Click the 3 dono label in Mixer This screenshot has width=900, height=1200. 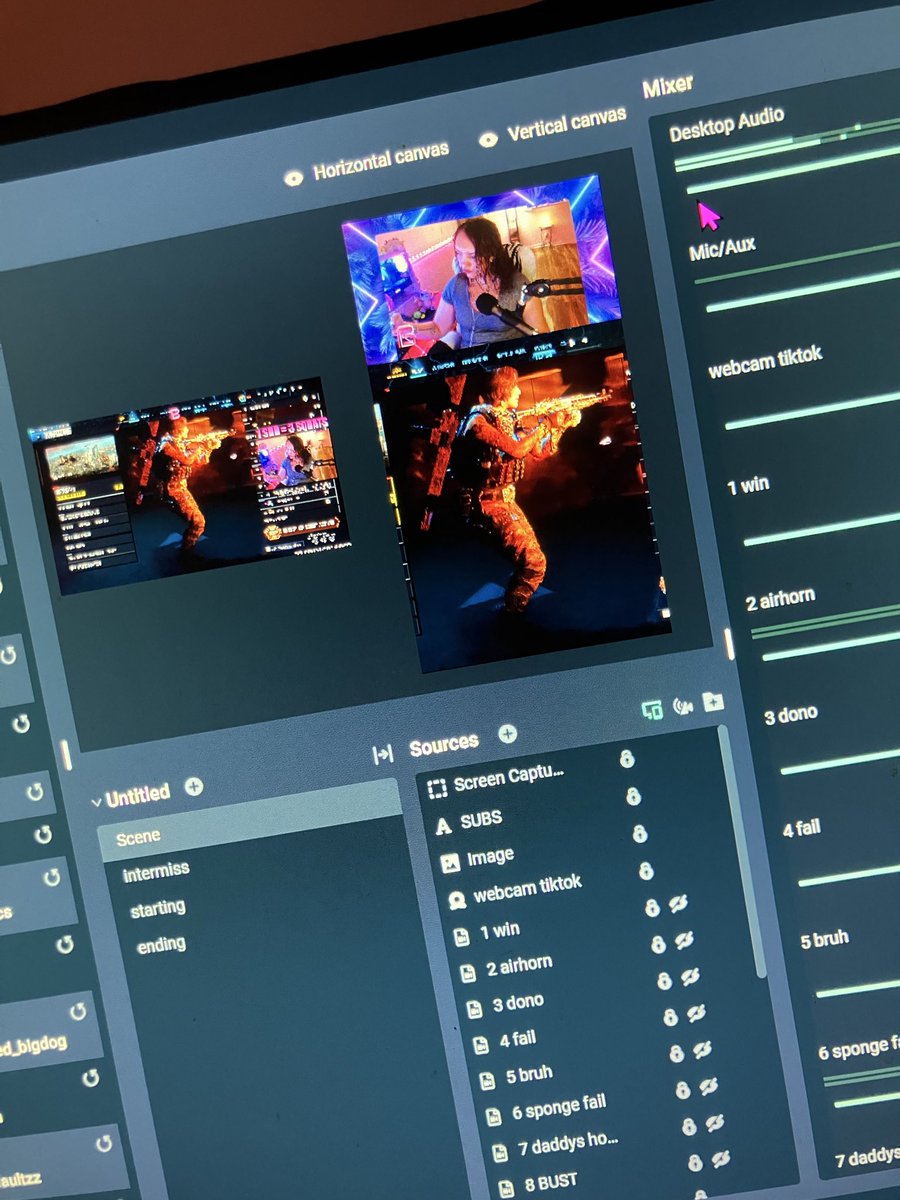[x=791, y=714]
